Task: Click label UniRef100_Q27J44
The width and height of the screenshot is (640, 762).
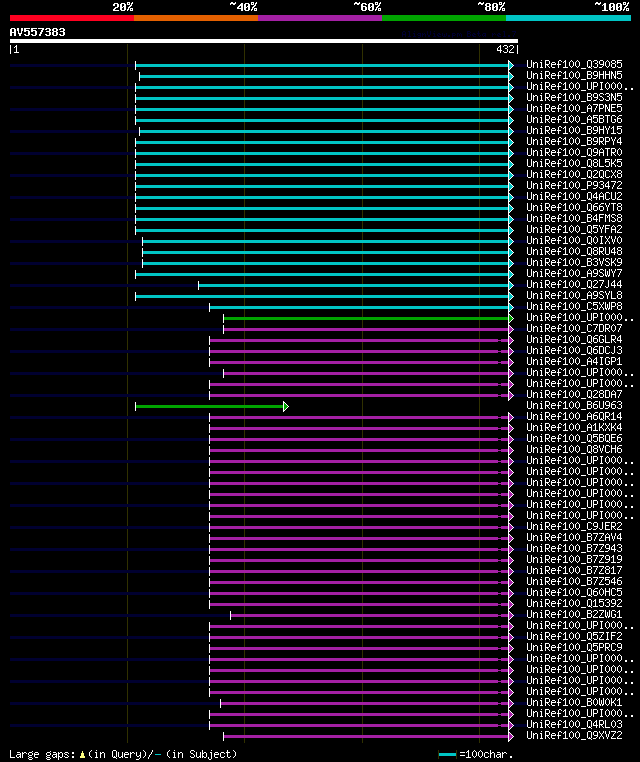Action: point(574,284)
